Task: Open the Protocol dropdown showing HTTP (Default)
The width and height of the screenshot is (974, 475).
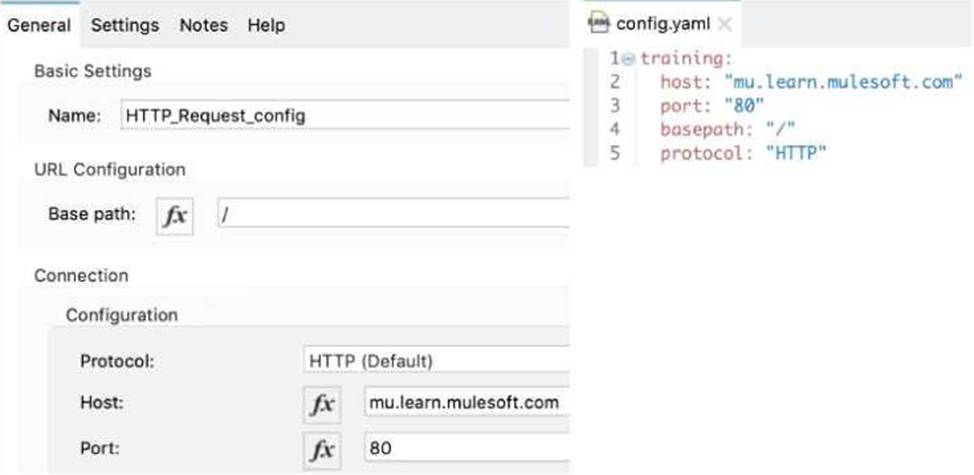Action: (435, 360)
